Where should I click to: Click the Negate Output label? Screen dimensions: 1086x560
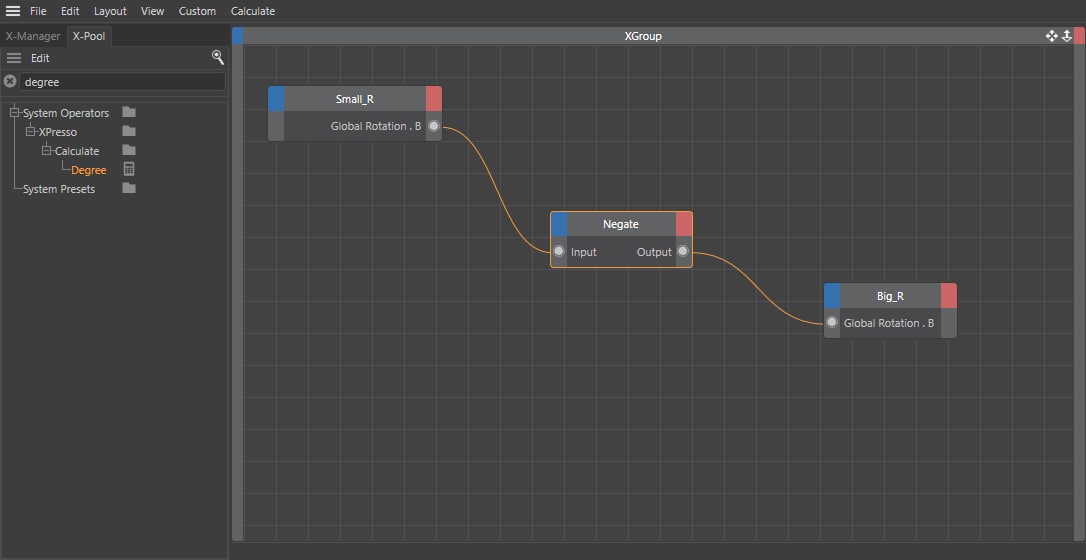tap(655, 252)
